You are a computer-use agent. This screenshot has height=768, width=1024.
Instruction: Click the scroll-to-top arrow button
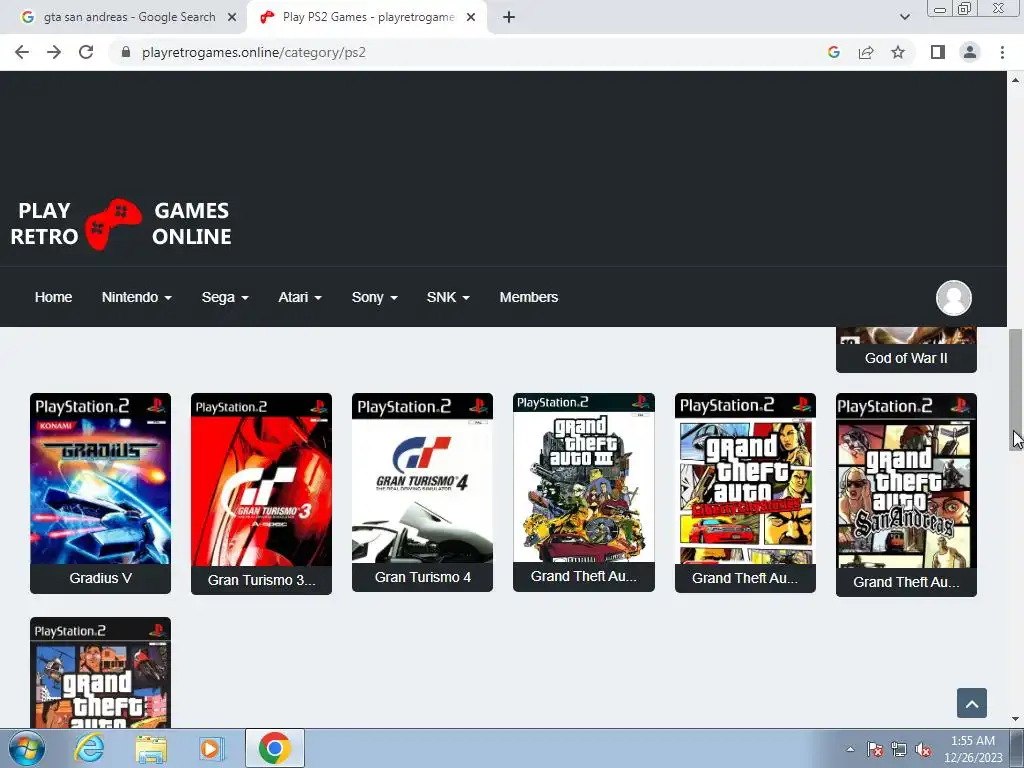[x=972, y=703]
